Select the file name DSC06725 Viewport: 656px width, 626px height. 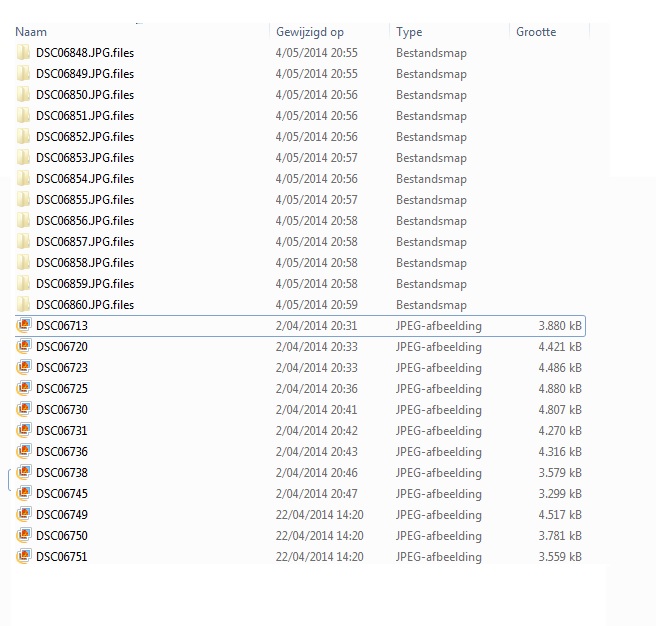(x=62, y=389)
